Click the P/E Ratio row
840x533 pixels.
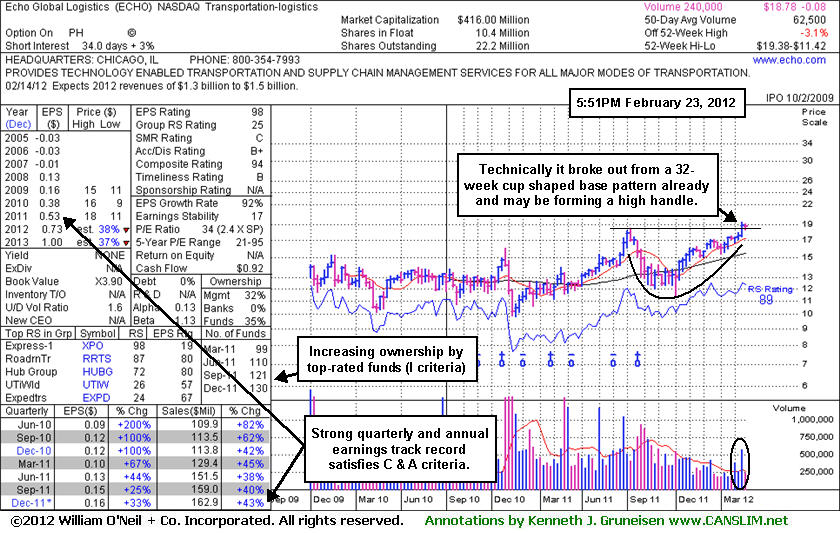199,229
